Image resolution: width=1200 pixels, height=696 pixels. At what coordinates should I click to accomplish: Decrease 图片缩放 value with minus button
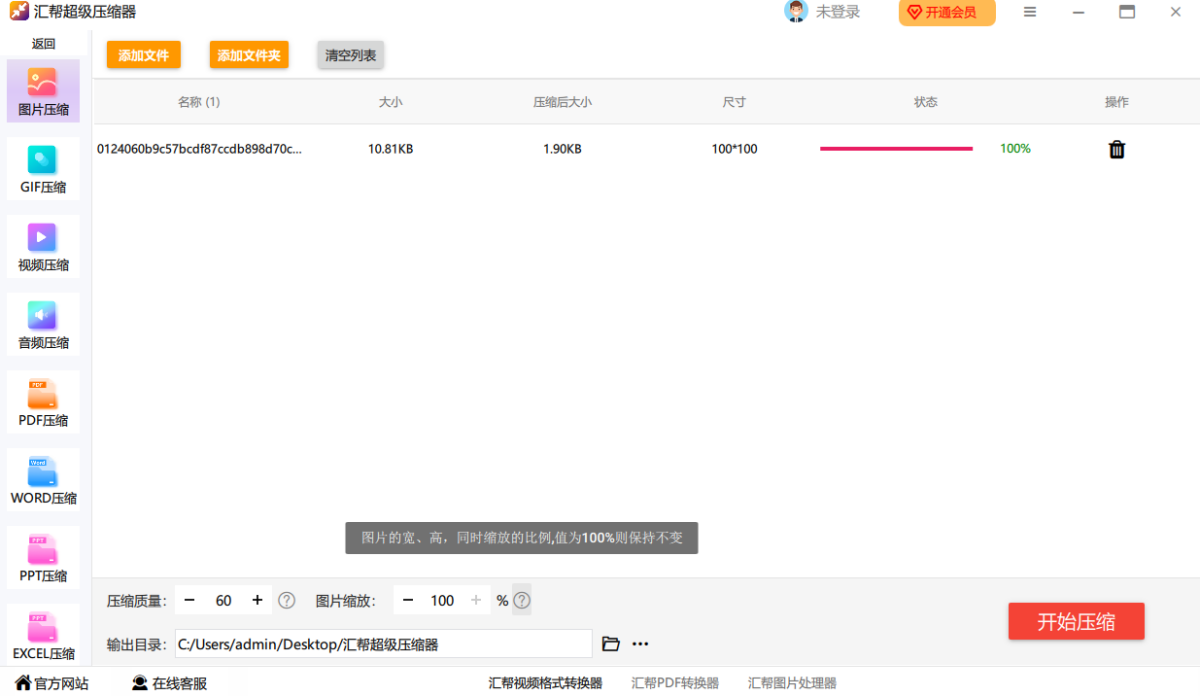408,600
